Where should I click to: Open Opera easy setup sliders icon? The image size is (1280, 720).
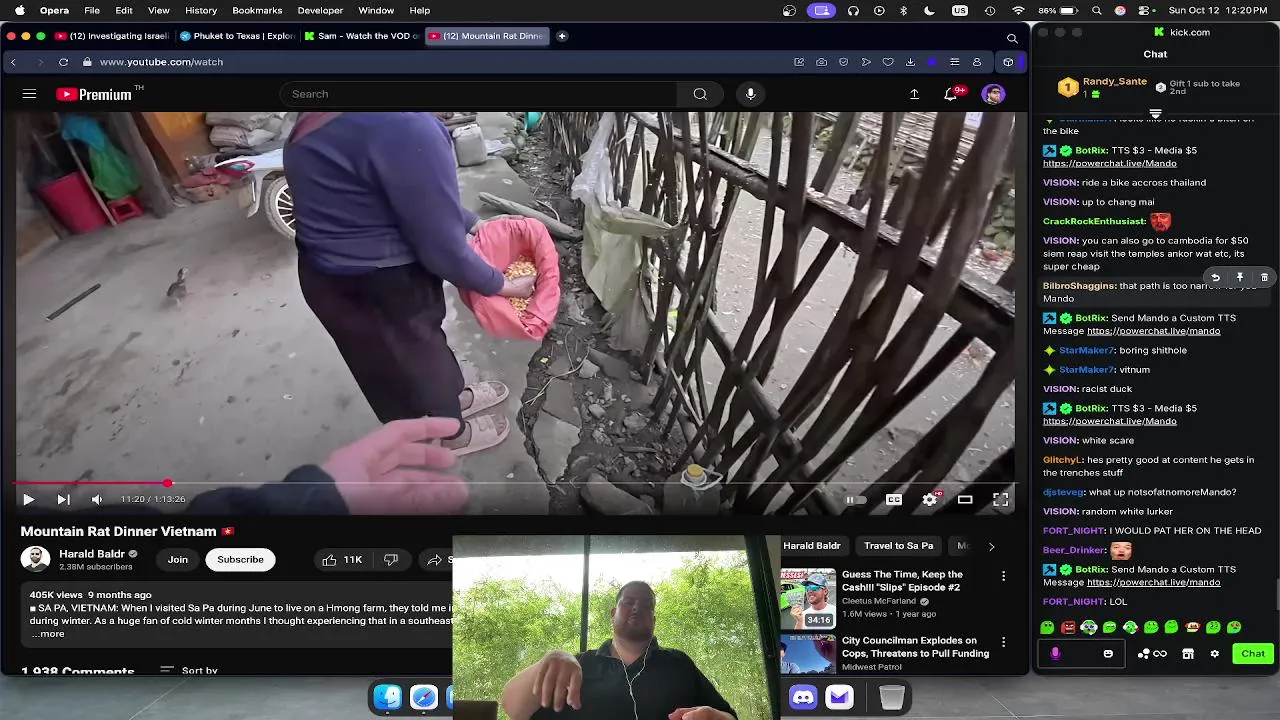point(954,62)
